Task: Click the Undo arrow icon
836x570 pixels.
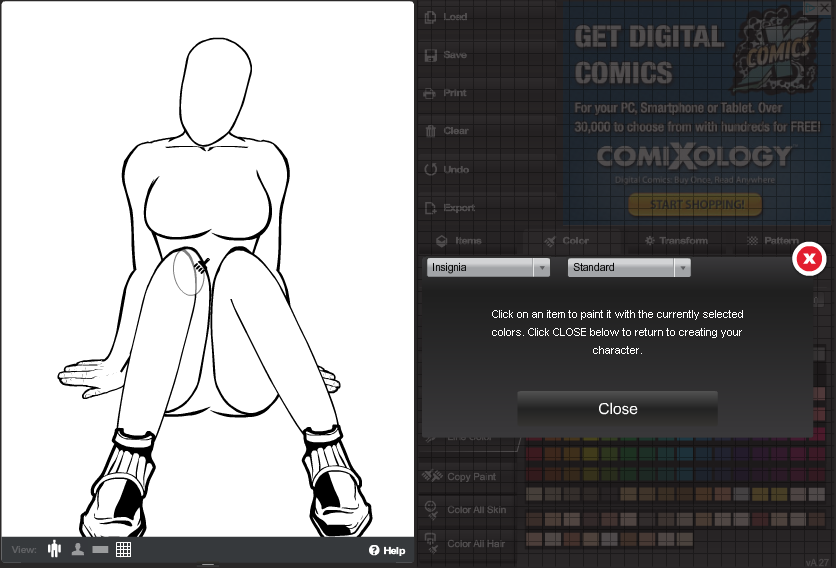Action: pyautogui.click(x=430, y=170)
